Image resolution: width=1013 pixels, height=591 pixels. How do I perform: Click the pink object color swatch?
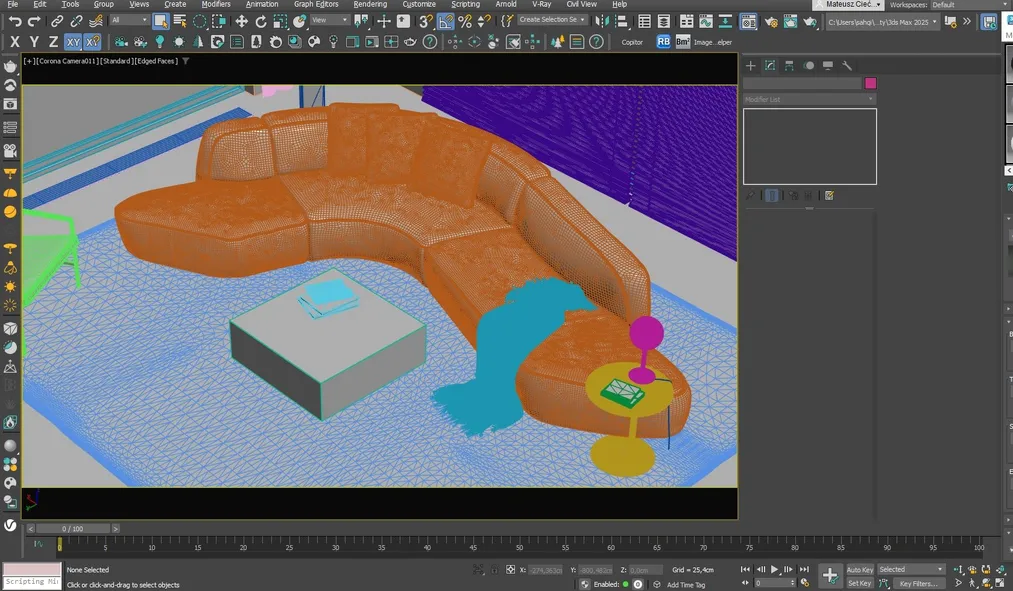tap(870, 83)
